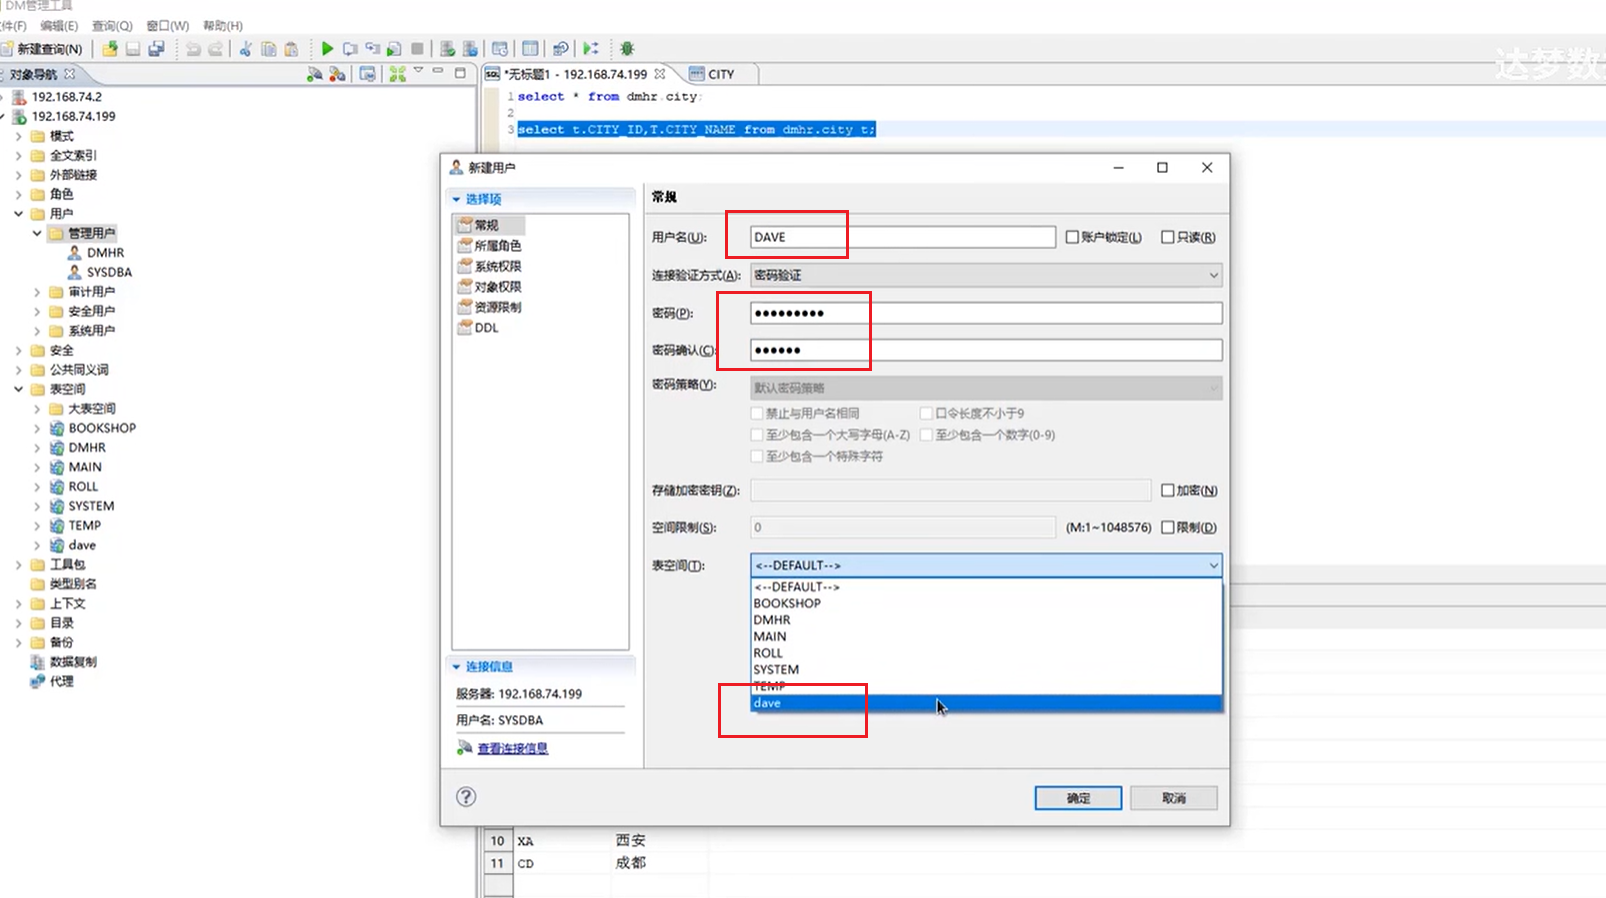The height and width of the screenshot is (898, 1606).
Task: Click the step-run icon left of the bug
Action: point(591,48)
